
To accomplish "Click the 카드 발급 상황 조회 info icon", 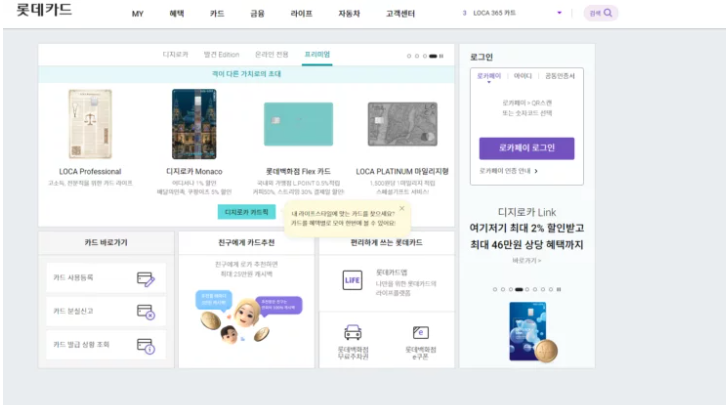I will (146, 346).
